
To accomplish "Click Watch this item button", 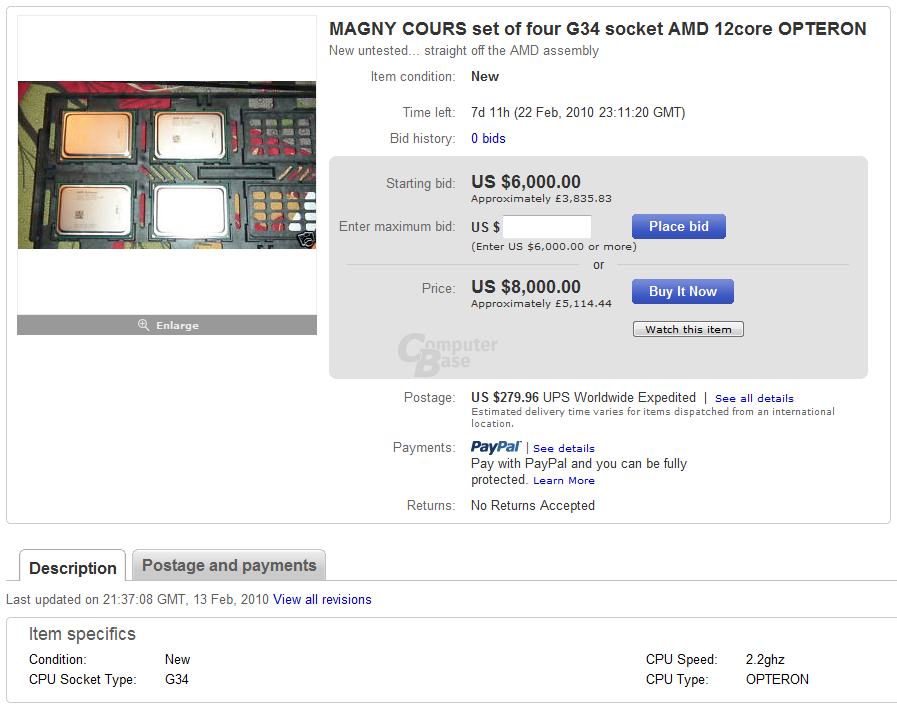I will (688, 329).
